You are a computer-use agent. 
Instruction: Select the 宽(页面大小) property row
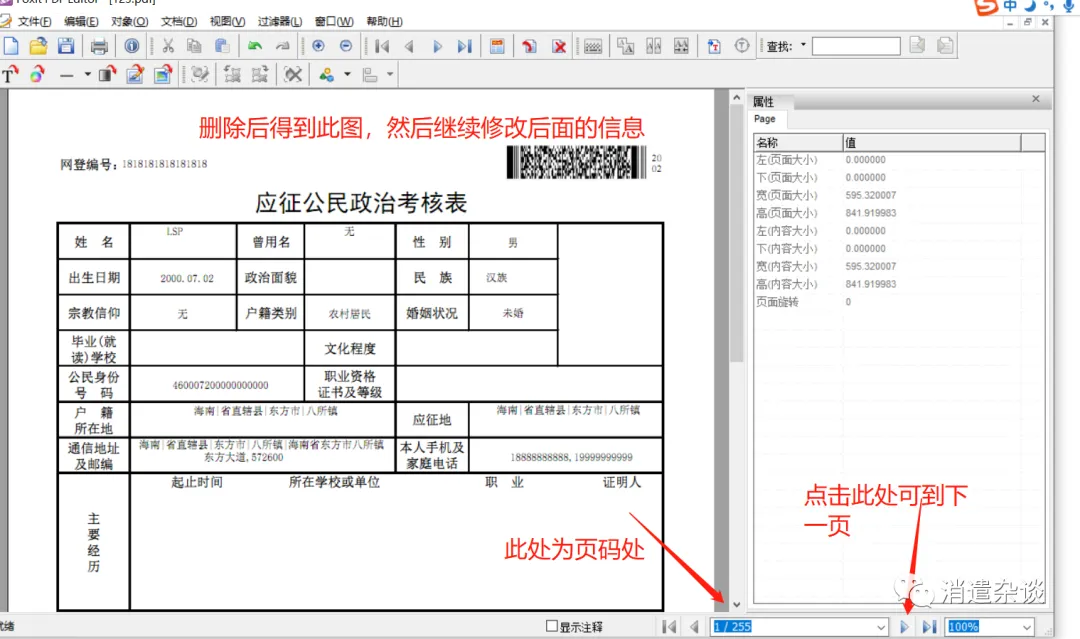(x=899, y=196)
